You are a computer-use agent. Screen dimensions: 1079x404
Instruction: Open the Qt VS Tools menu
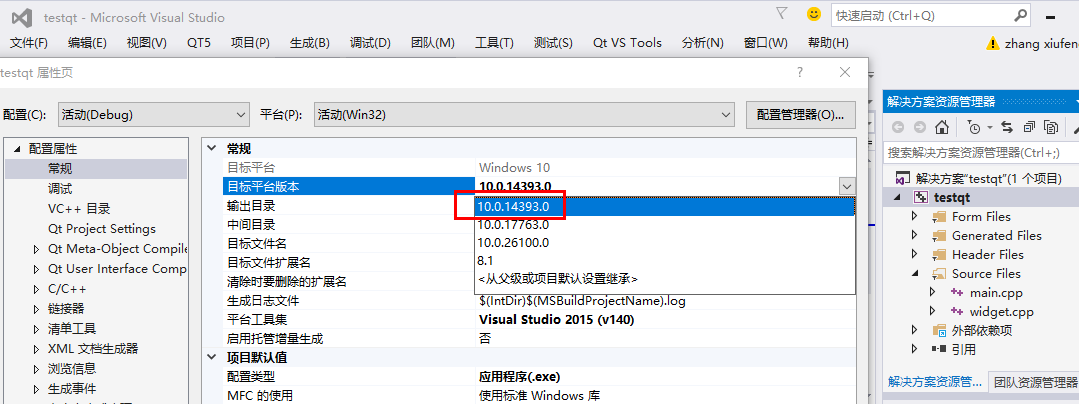coord(627,43)
